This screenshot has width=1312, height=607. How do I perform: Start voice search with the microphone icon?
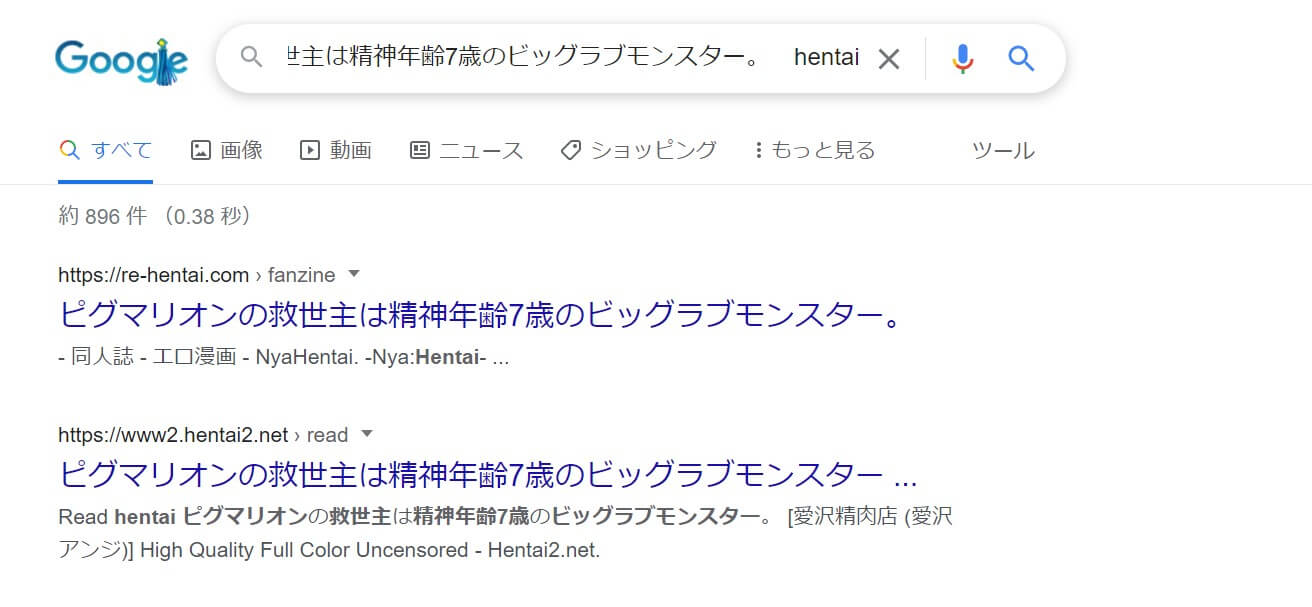click(962, 59)
